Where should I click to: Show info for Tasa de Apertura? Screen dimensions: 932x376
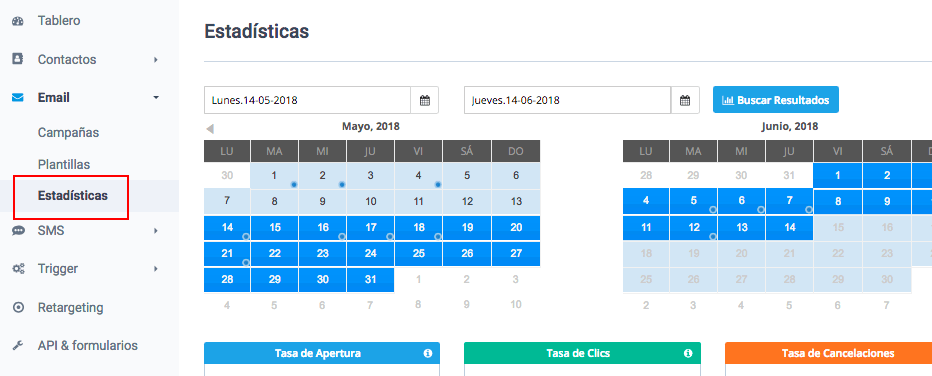click(427, 353)
